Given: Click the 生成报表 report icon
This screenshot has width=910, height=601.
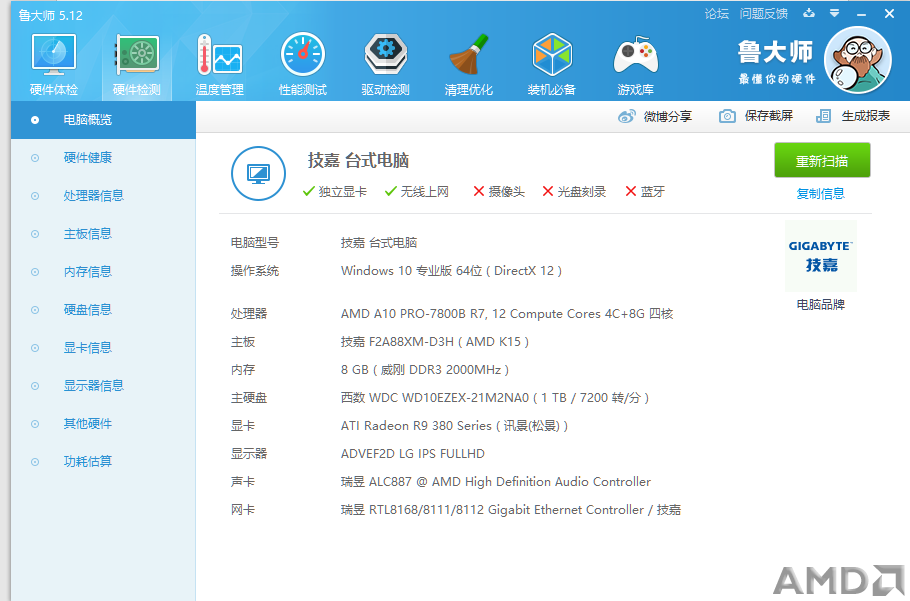Looking at the screenshot, I should click(x=824, y=116).
